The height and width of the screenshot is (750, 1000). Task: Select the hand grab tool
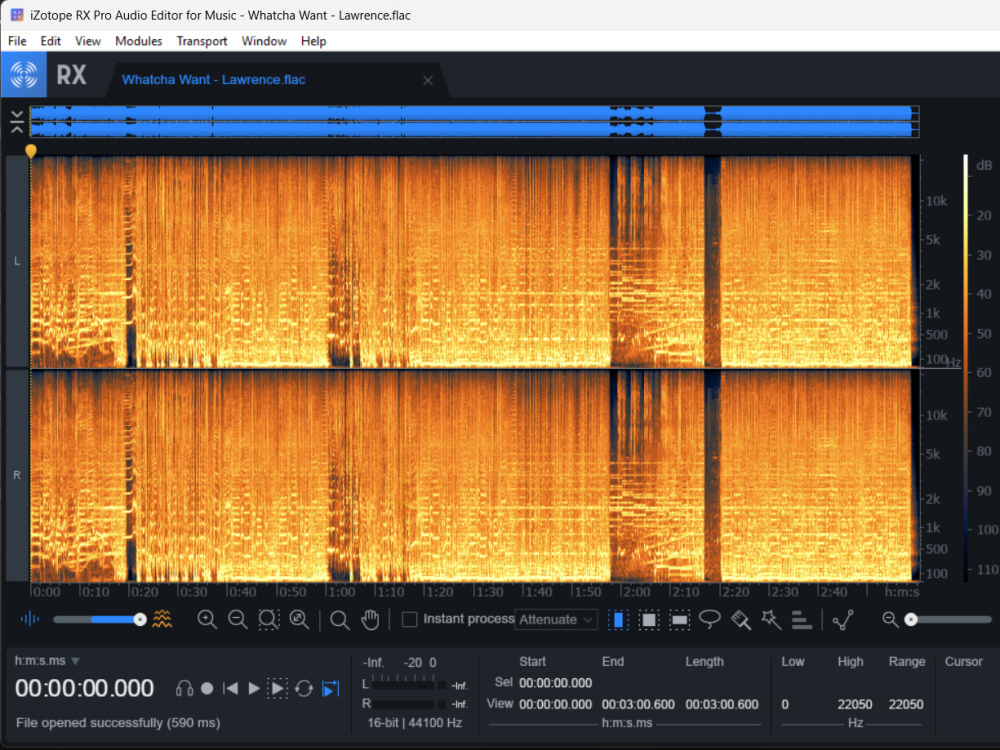tap(370, 619)
